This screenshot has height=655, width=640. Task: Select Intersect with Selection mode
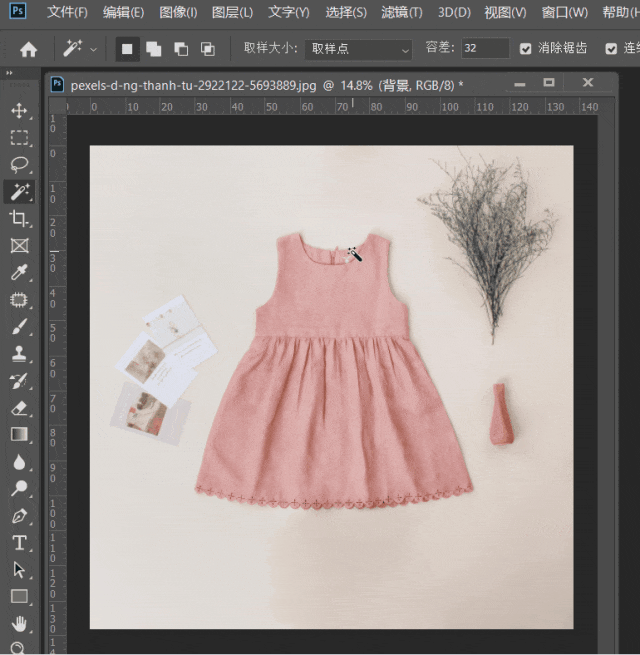(x=208, y=49)
